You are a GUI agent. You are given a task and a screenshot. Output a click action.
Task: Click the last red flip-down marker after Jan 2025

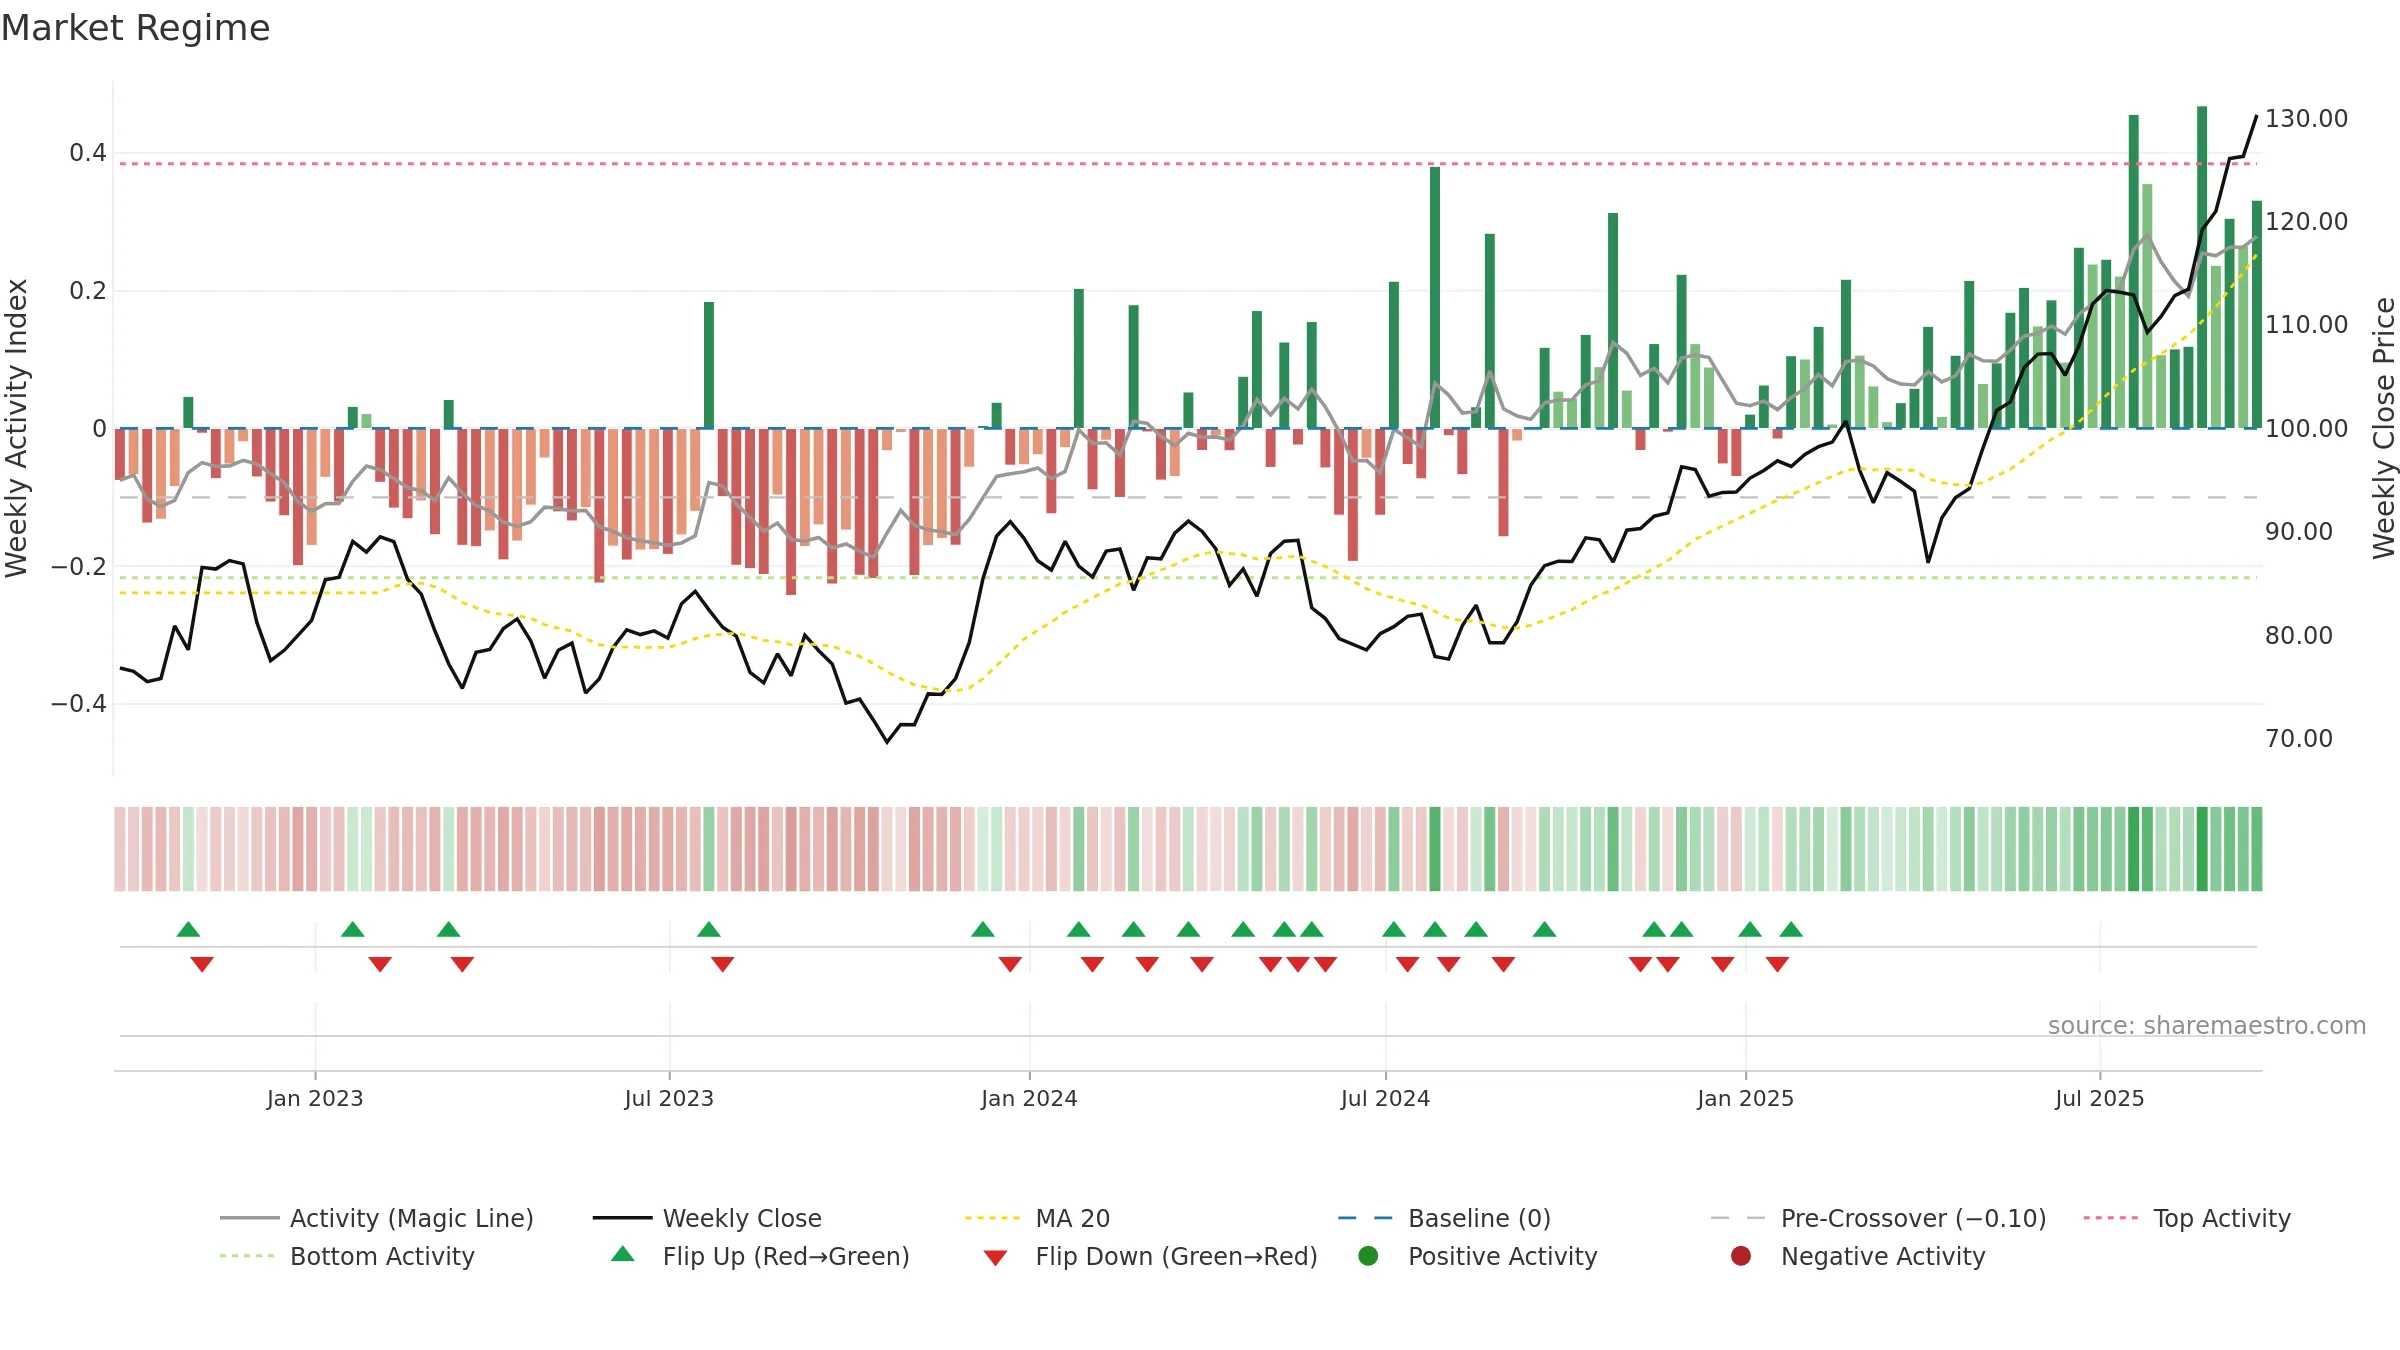click(1777, 964)
